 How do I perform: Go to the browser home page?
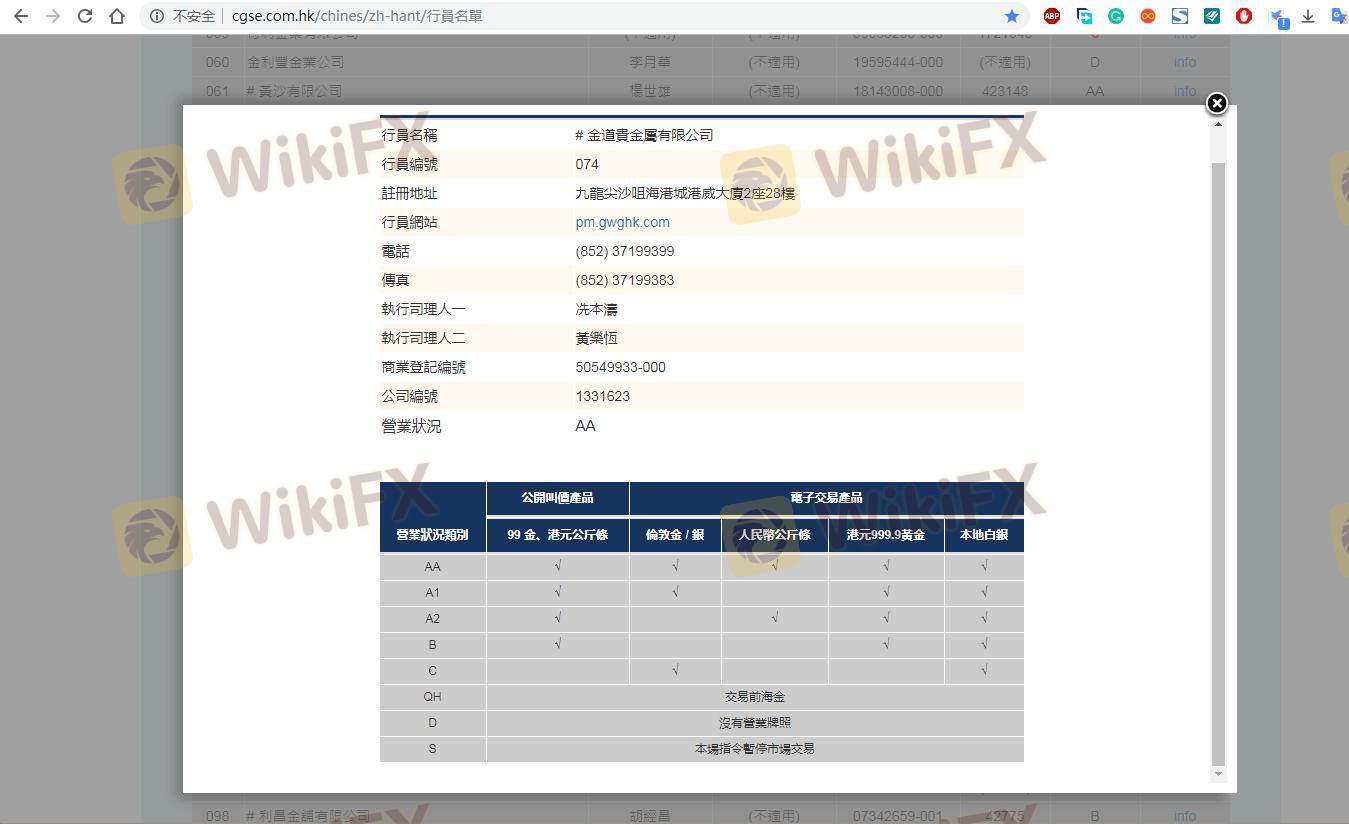click(x=117, y=16)
